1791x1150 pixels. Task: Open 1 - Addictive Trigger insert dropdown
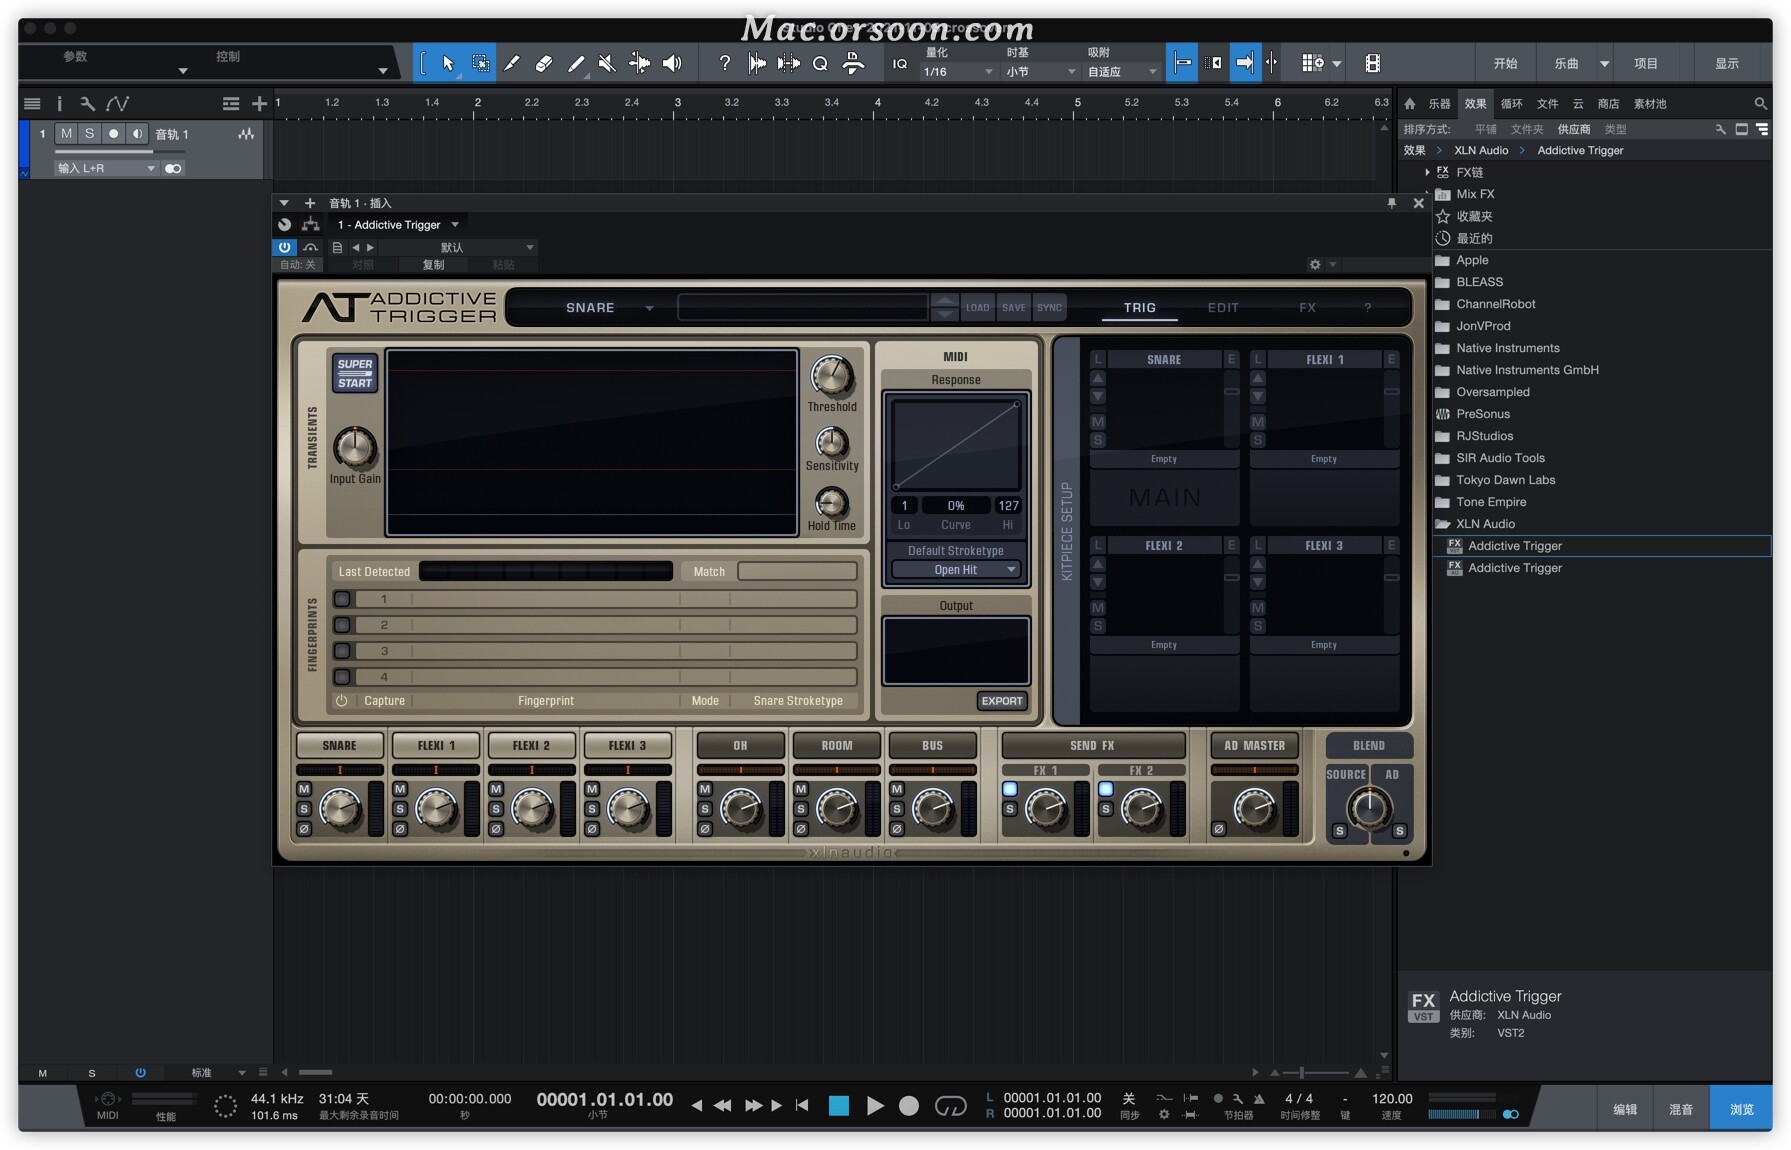click(398, 225)
